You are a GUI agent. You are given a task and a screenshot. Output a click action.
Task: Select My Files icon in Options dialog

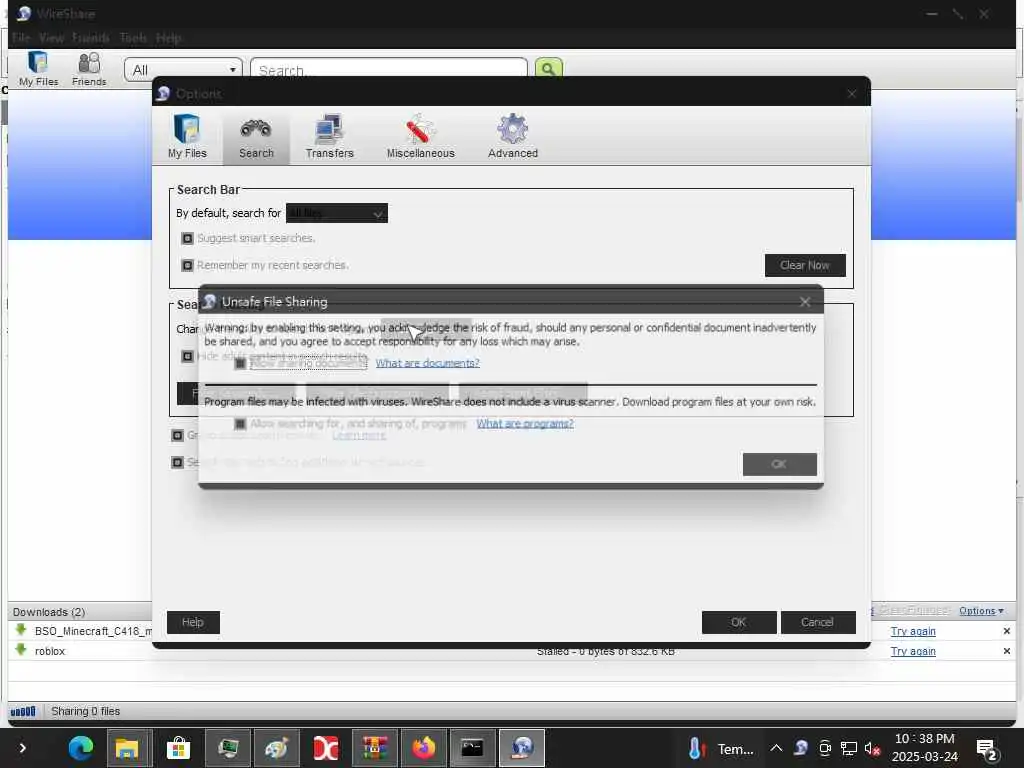tap(187, 136)
